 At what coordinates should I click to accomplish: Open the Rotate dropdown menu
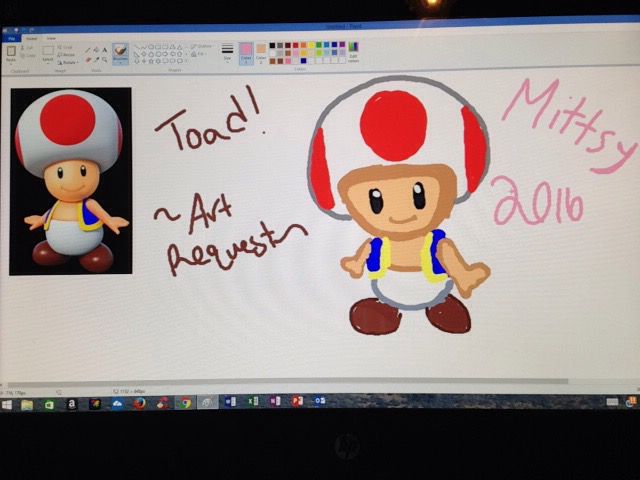tap(68, 62)
